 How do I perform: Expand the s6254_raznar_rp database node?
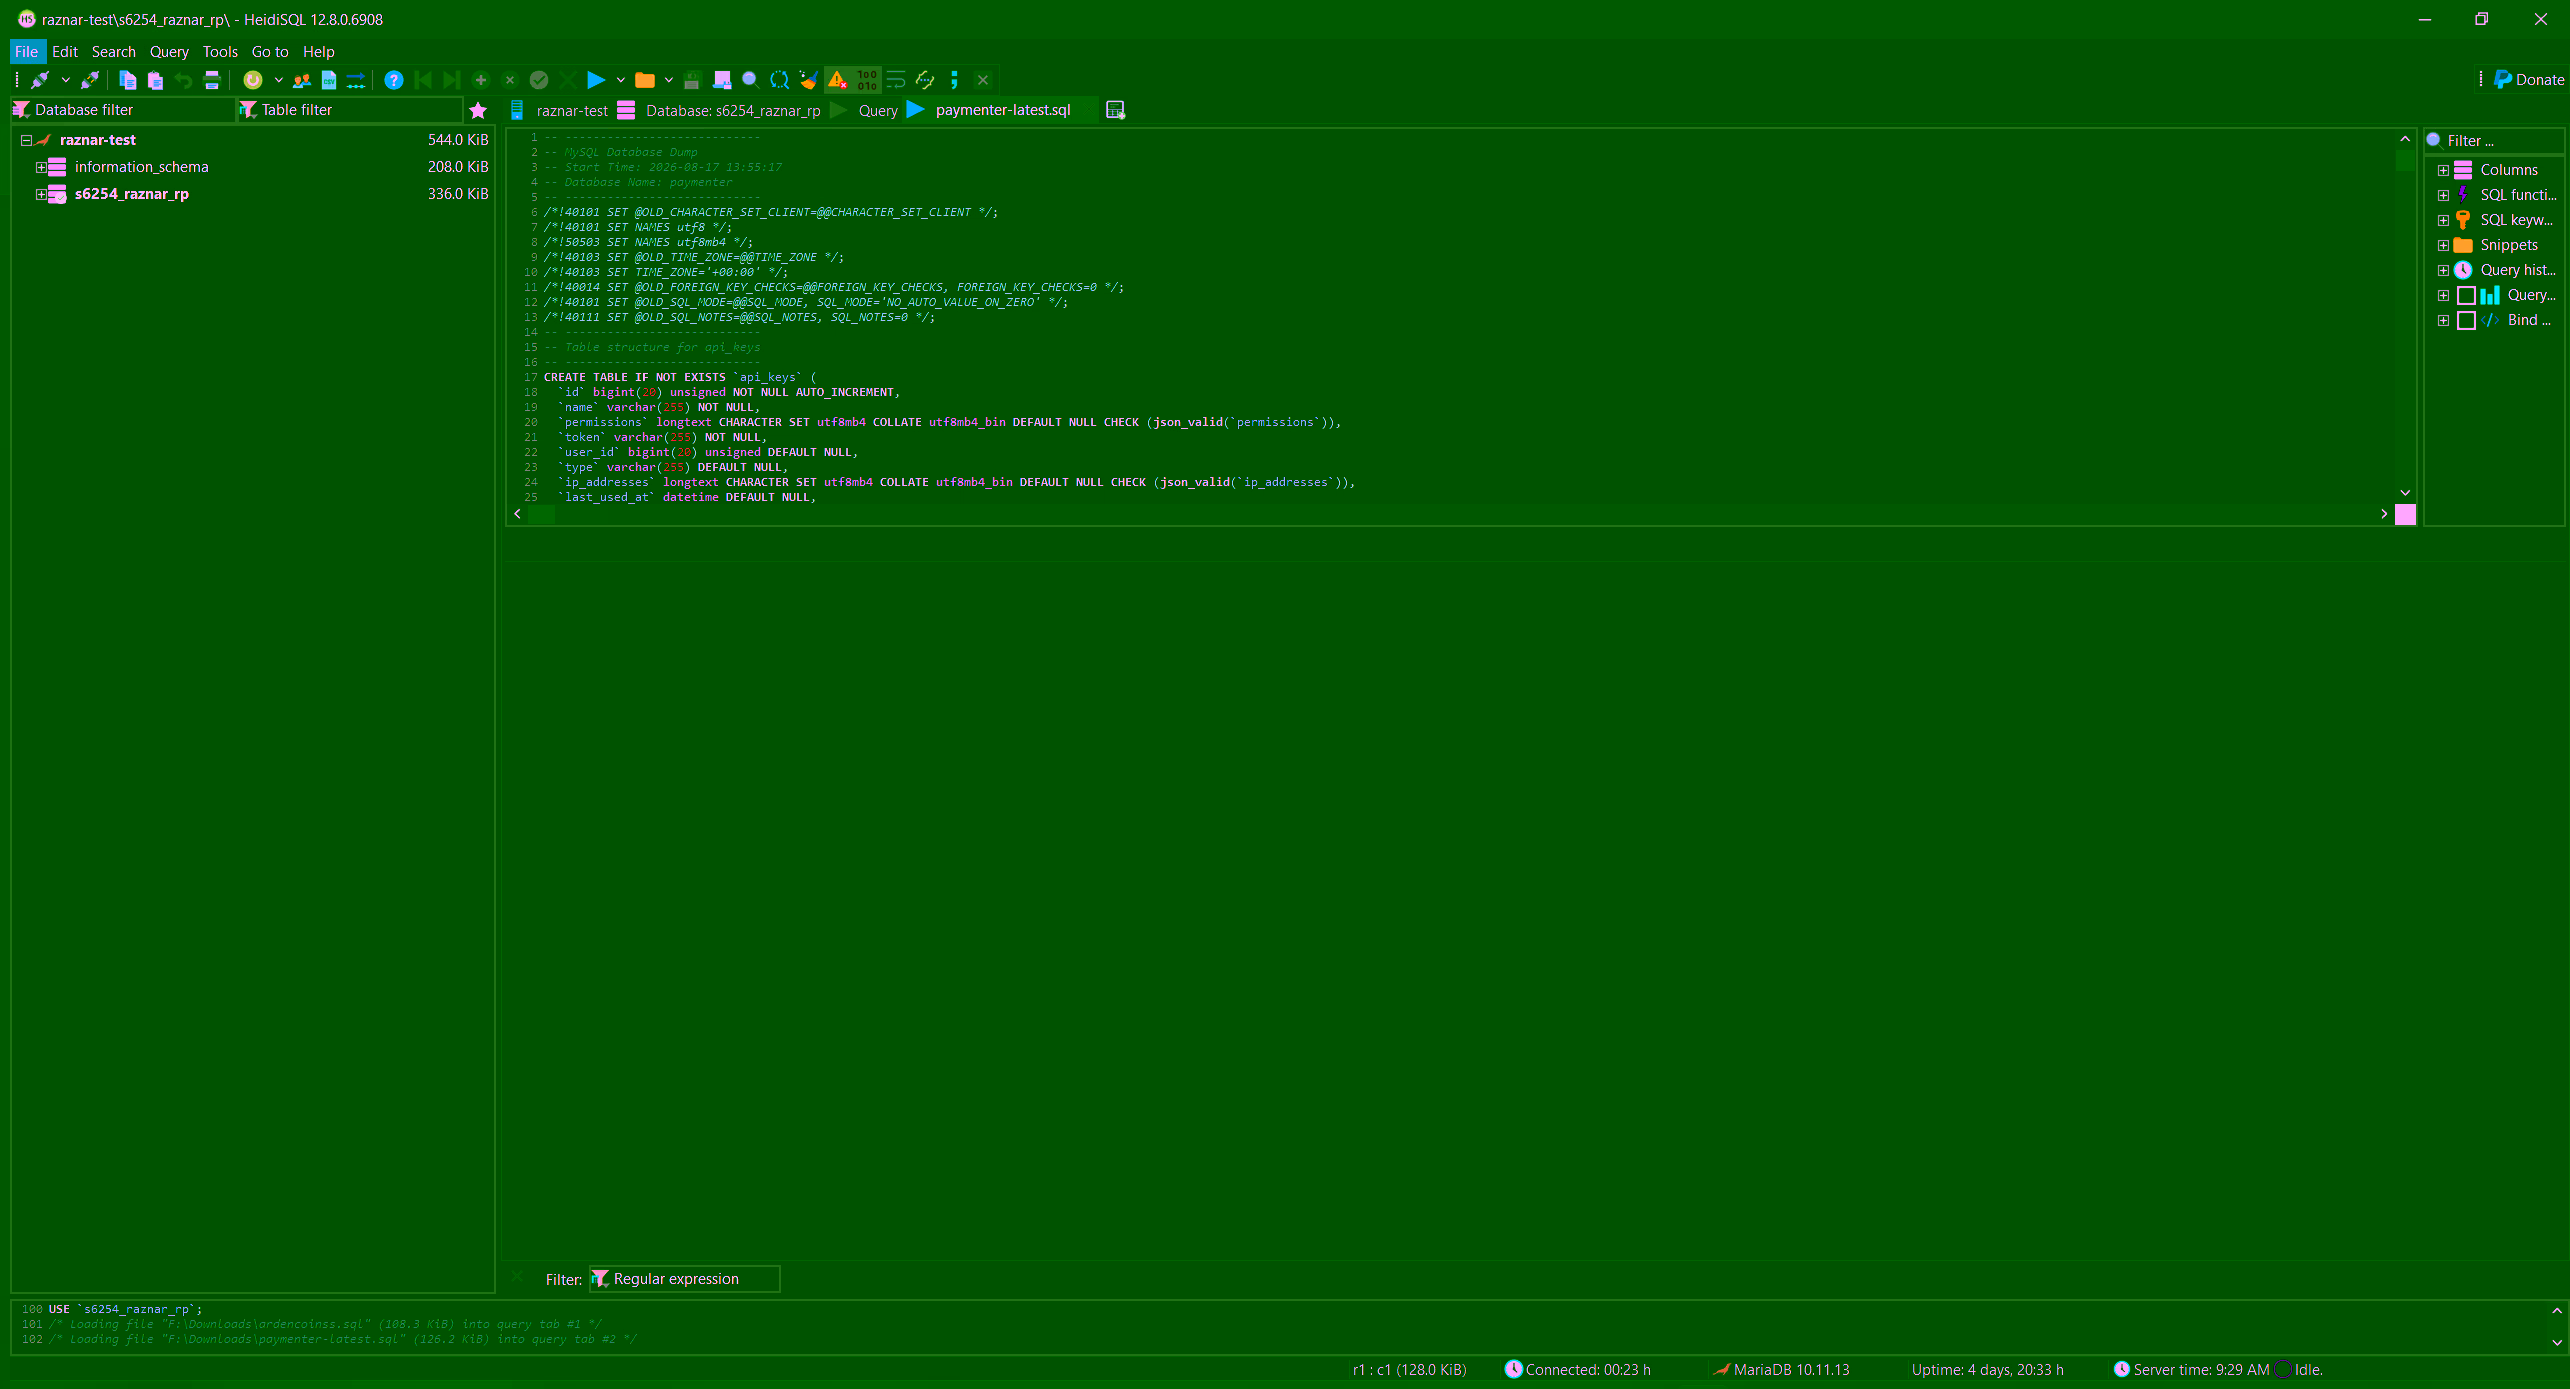(41, 194)
